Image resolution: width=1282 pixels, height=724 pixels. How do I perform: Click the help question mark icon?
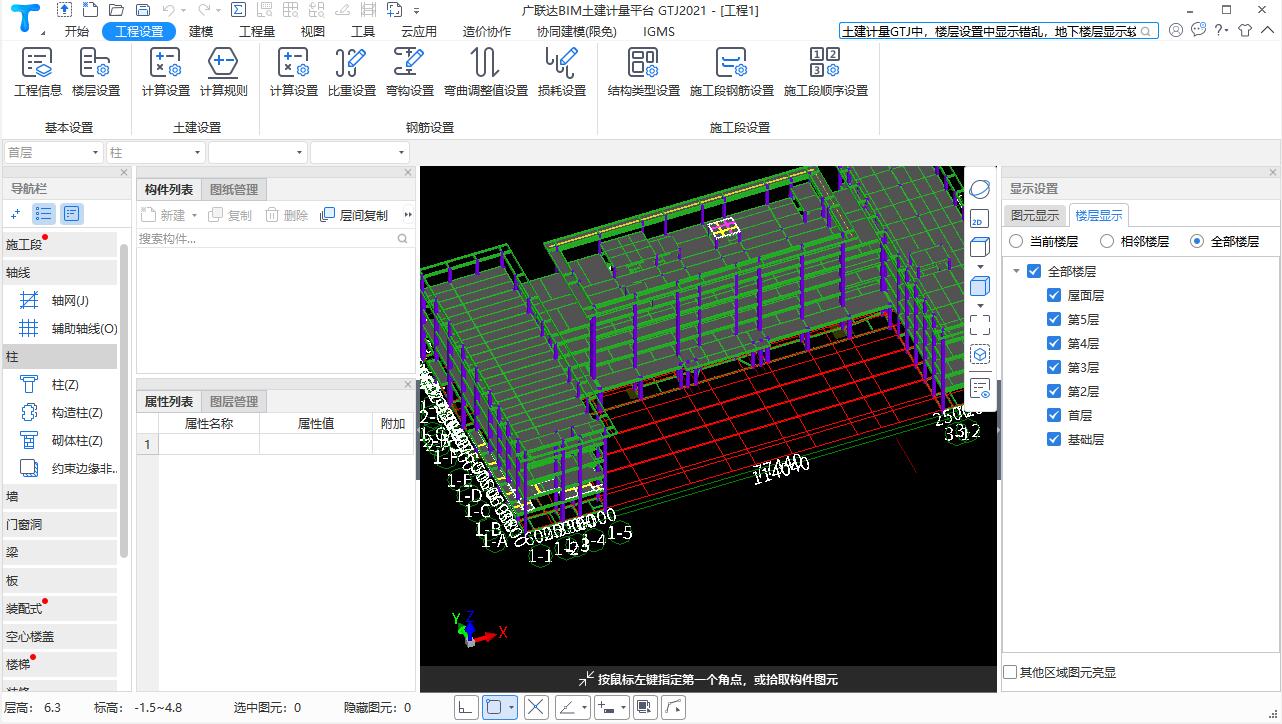[x=1220, y=30]
